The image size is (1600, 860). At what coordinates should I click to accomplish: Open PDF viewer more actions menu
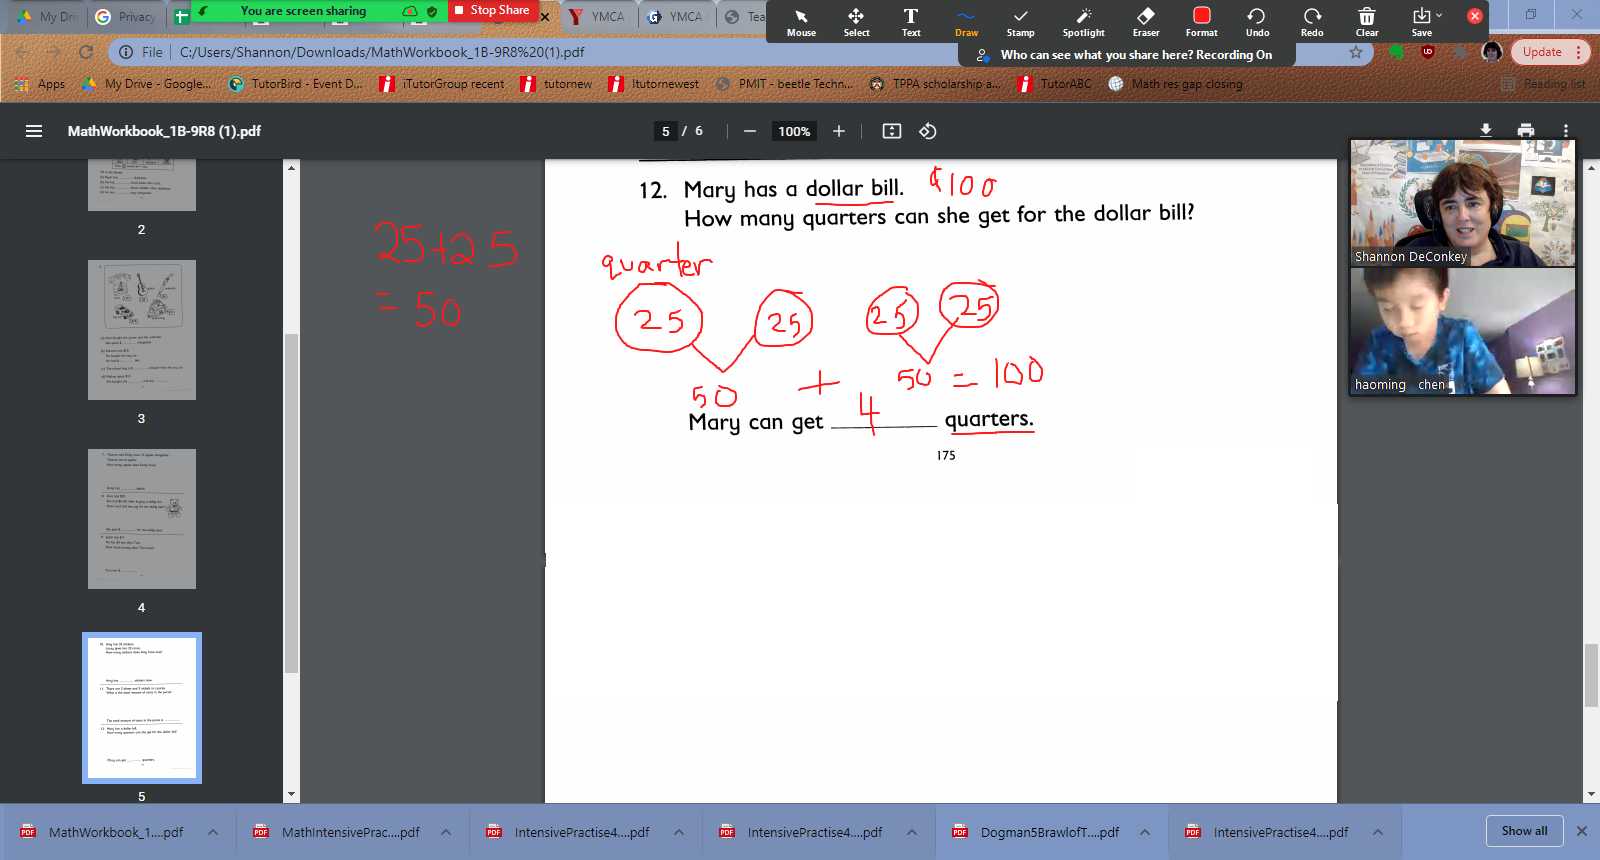(1566, 131)
